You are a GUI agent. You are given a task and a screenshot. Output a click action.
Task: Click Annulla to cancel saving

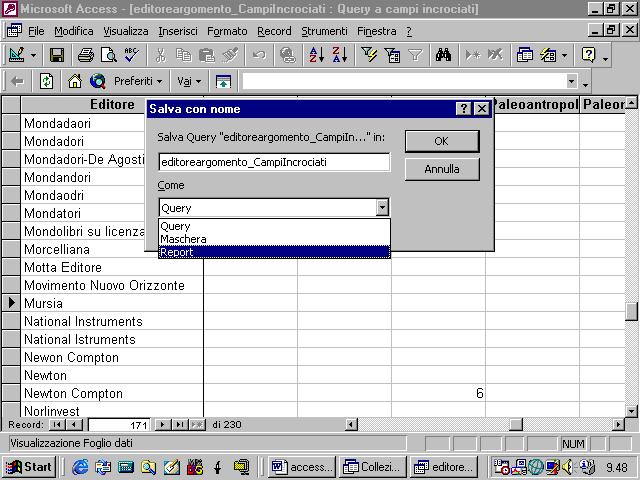point(442,169)
